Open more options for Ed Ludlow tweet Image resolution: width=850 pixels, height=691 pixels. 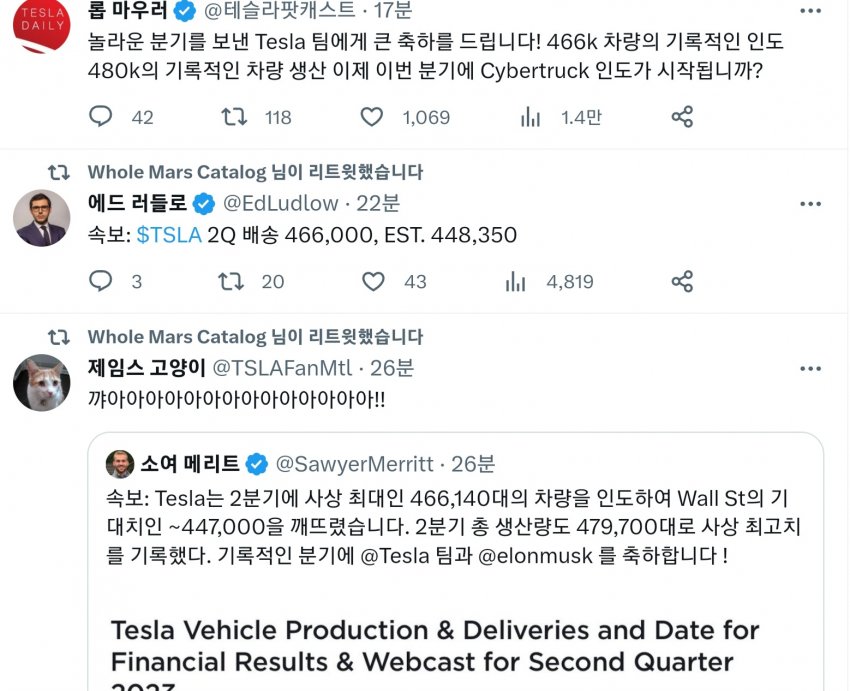click(x=811, y=203)
